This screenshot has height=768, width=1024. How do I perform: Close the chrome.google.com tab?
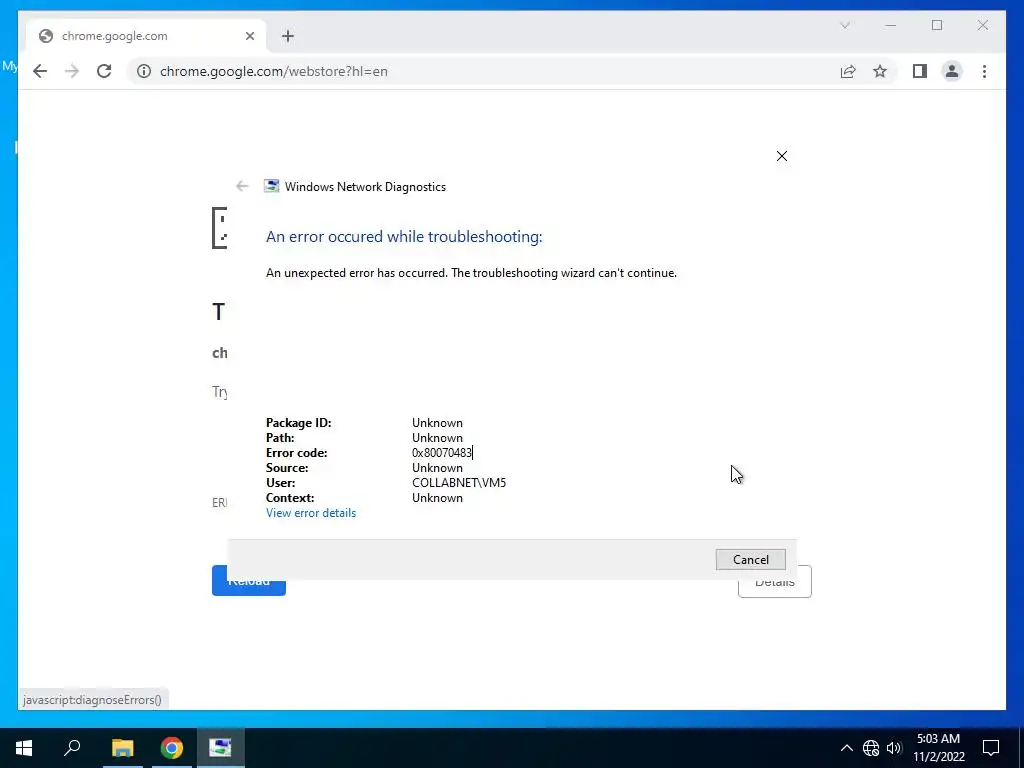pyautogui.click(x=249, y=36)
